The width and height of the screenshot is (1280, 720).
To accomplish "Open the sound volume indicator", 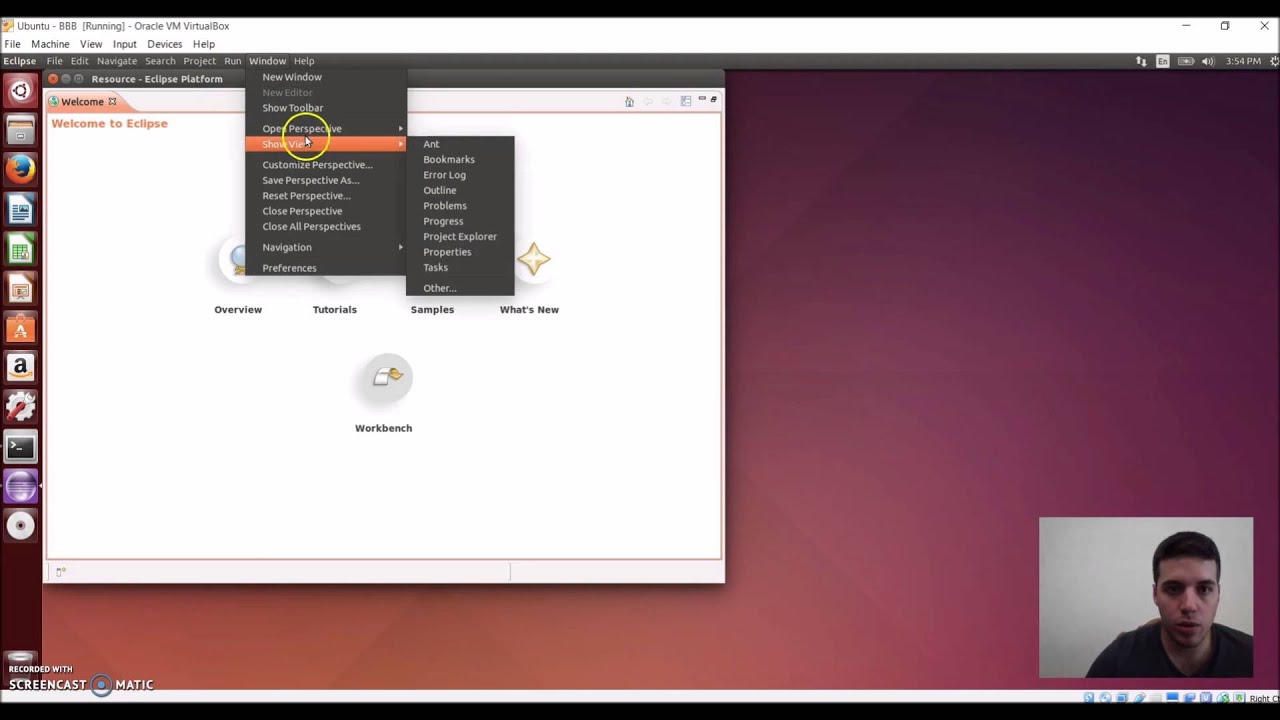I will coord(1208,61).
